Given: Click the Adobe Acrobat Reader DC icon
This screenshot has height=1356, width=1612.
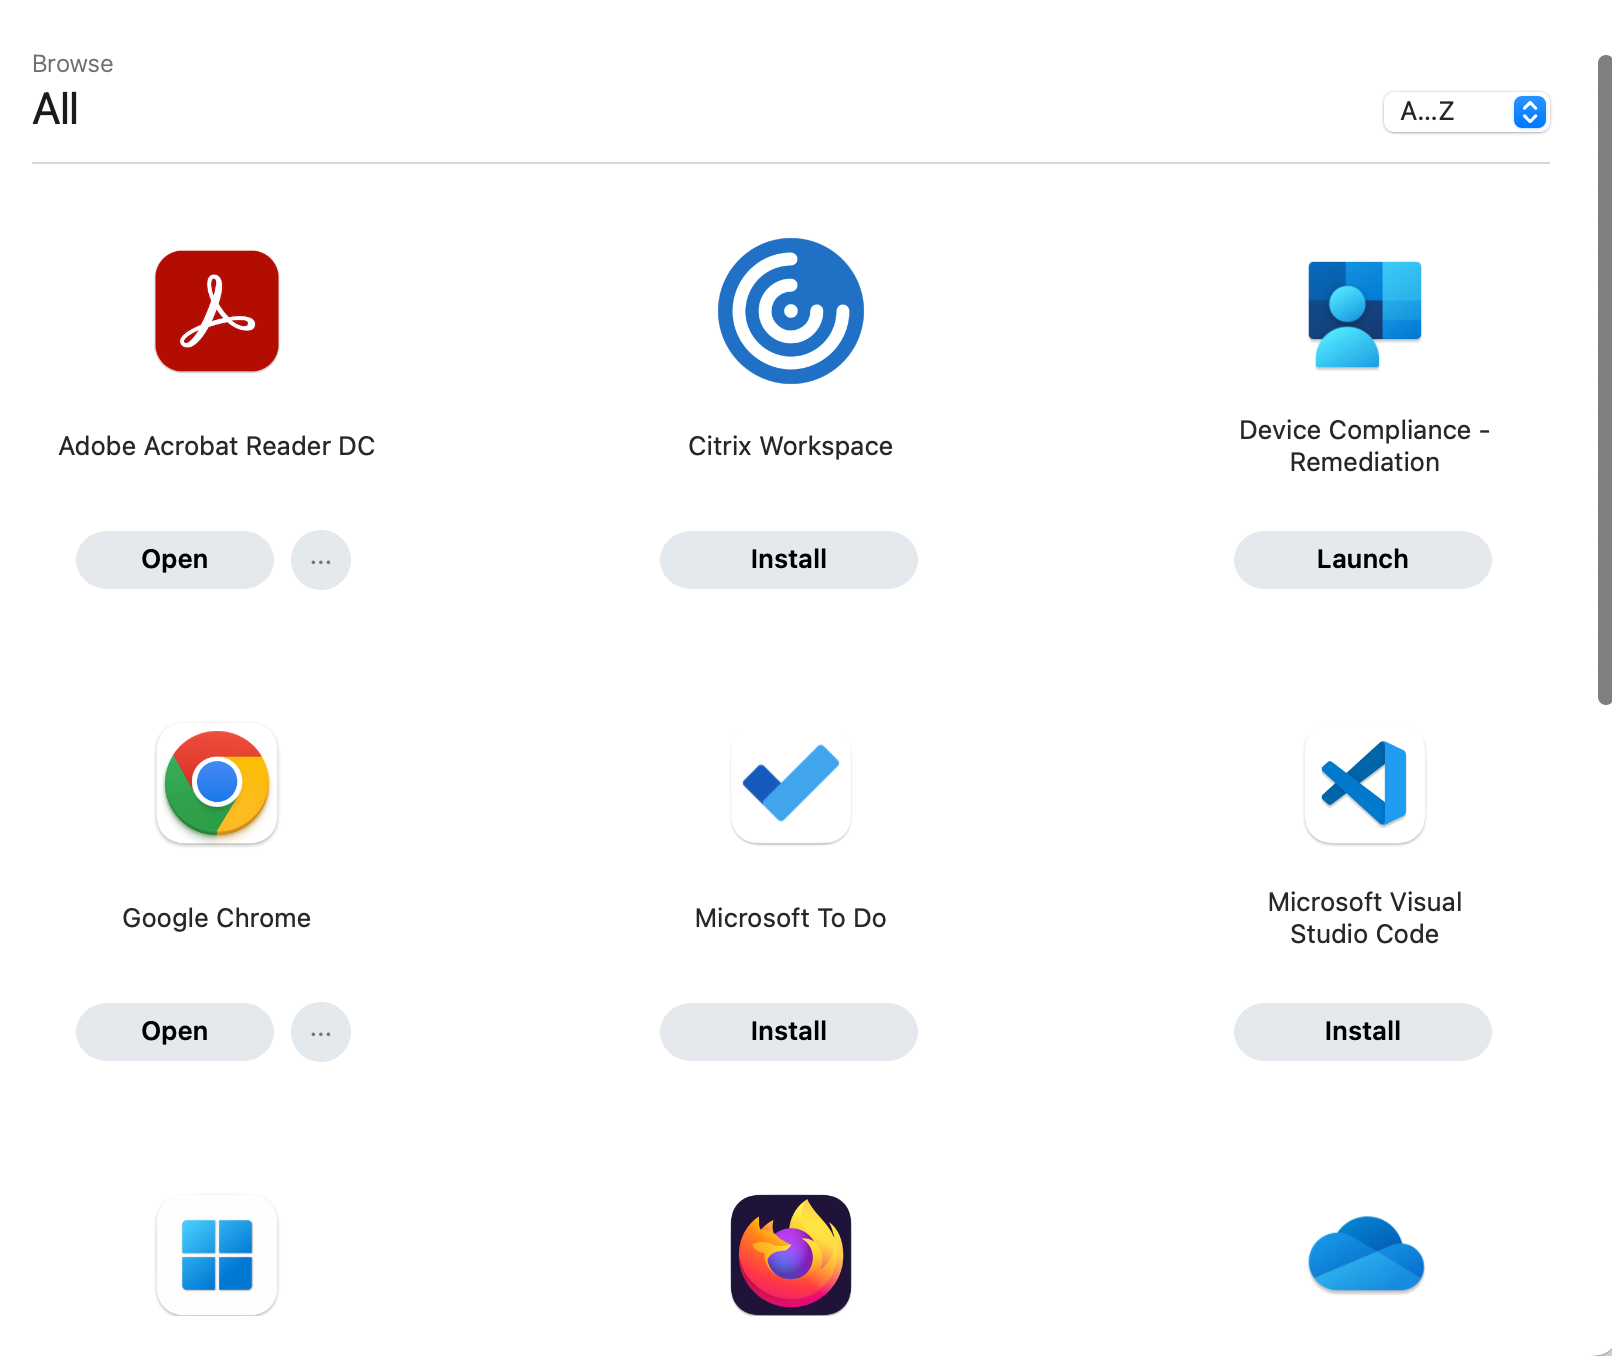Looking at the screenshot, I should click(x=217, y=311).
